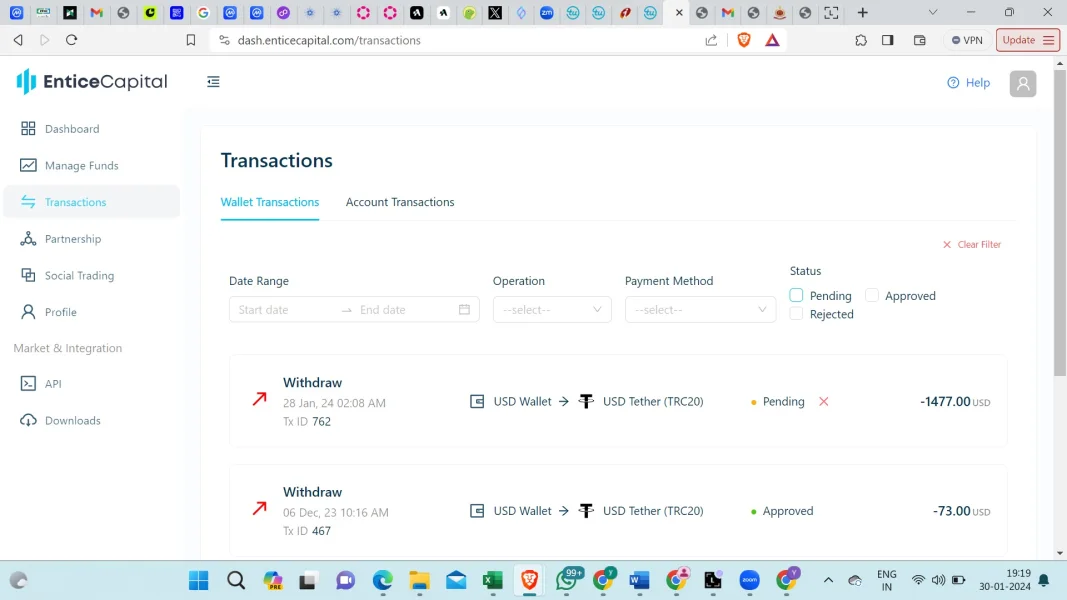The height and width of the screenshot is (600, 1067).
Task: Bookmark this page
Action: (191, 40)
